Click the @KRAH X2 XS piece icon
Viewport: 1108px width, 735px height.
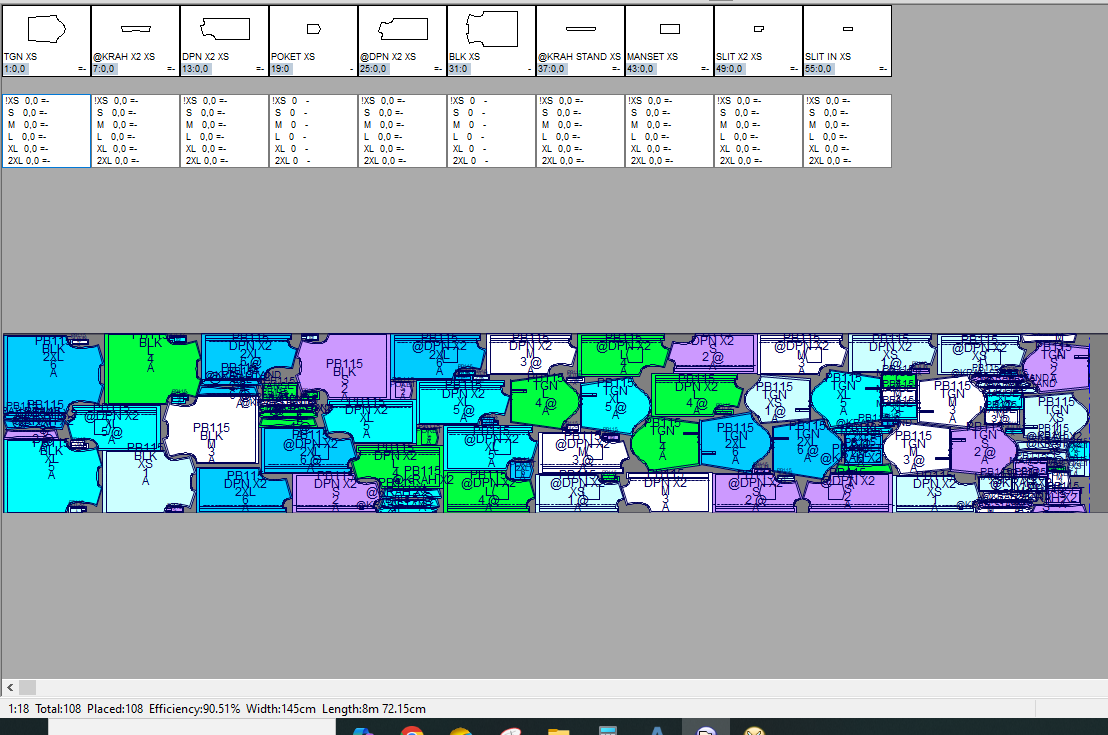click(x=135, y=29)
